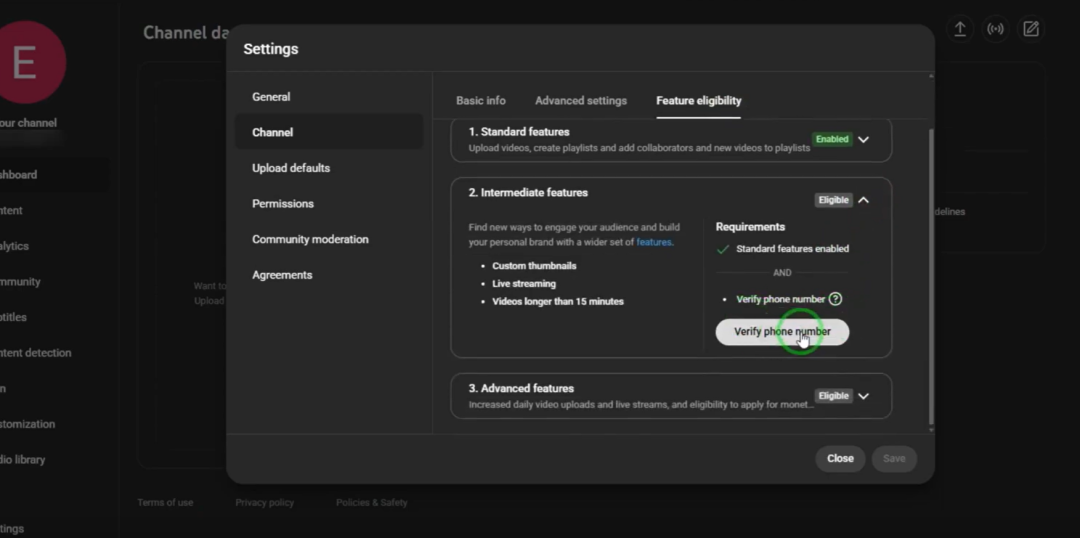Select the Feature eligibility tab
Image resolution: width=1080 pixels, height=538 pixels.
coord(699,101)
